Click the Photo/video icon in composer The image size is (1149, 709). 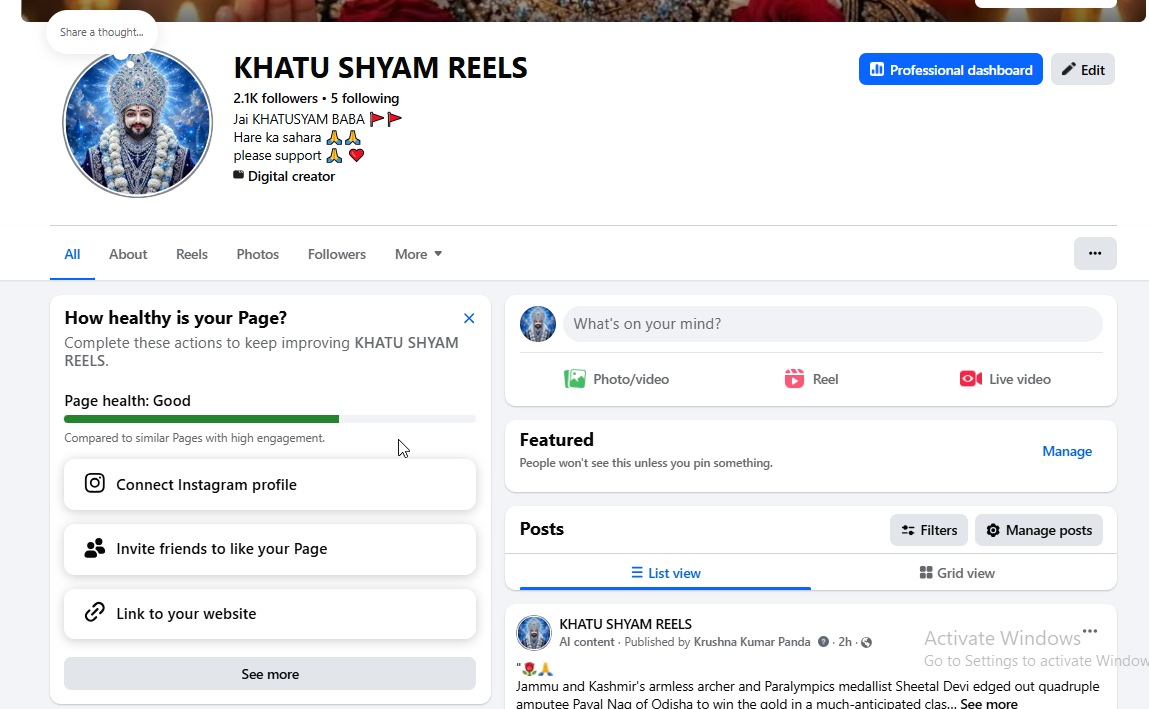coord(574,379)
